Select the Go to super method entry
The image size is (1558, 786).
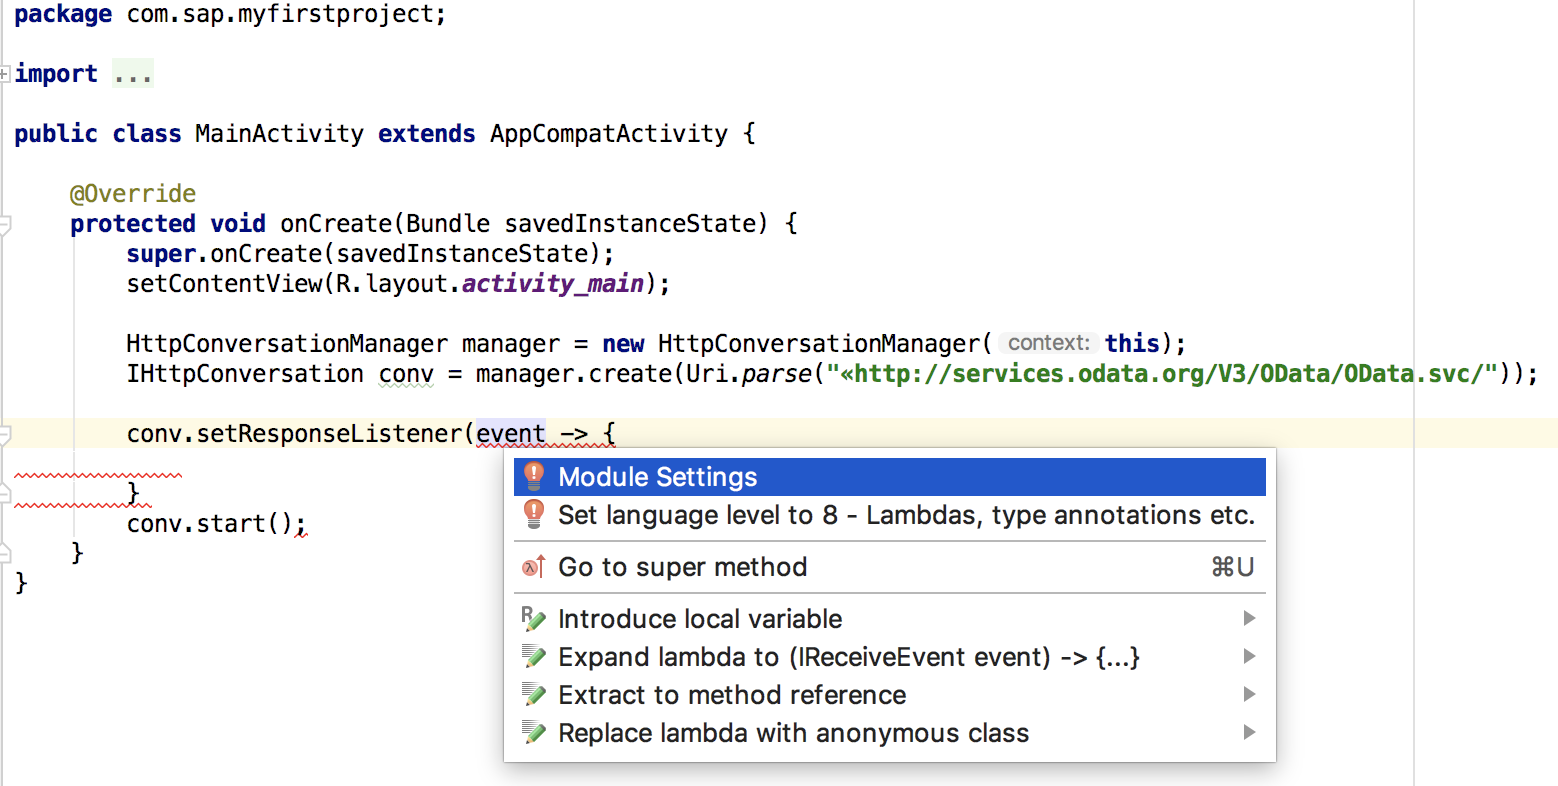click(x=890, y=567)
